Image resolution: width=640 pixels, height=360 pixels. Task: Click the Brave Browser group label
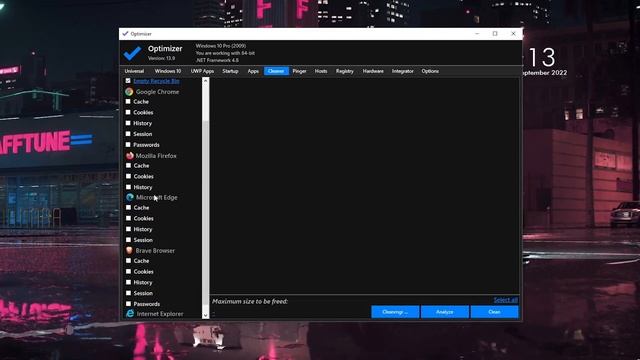click(x=155, y=251)
